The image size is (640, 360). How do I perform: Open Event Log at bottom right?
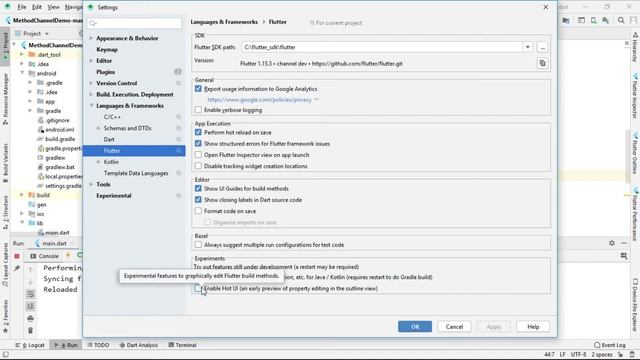pyautogui.click(x=609, y=345)
